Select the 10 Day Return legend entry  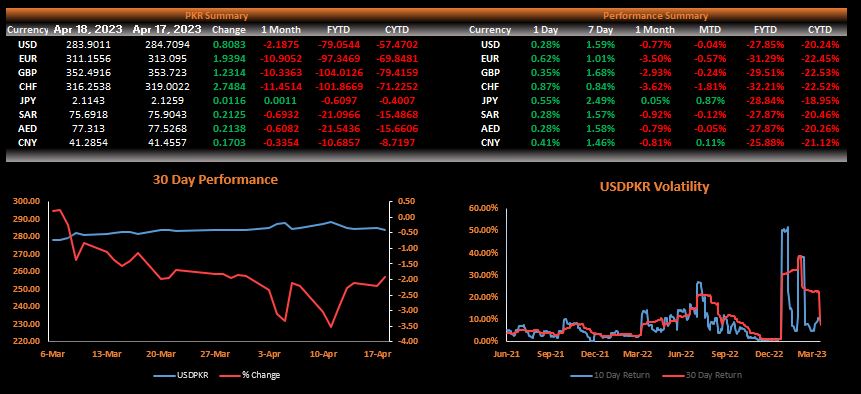pyautogui.click(x=610, y=375)
